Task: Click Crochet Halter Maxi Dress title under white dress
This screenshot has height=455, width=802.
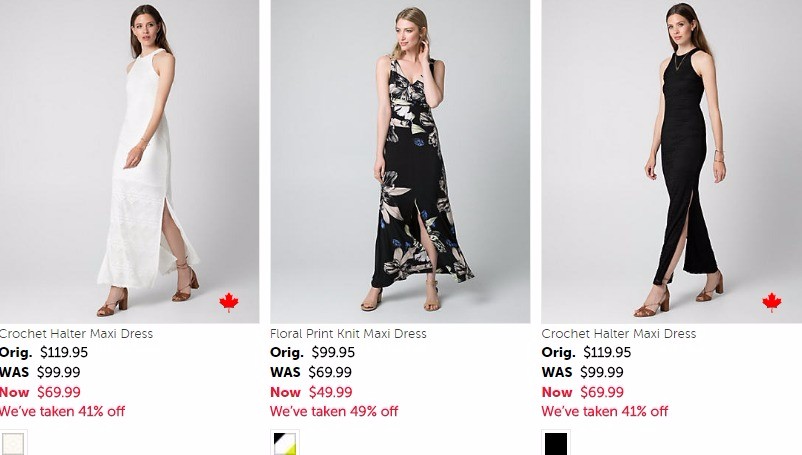Action: point(76,334)
